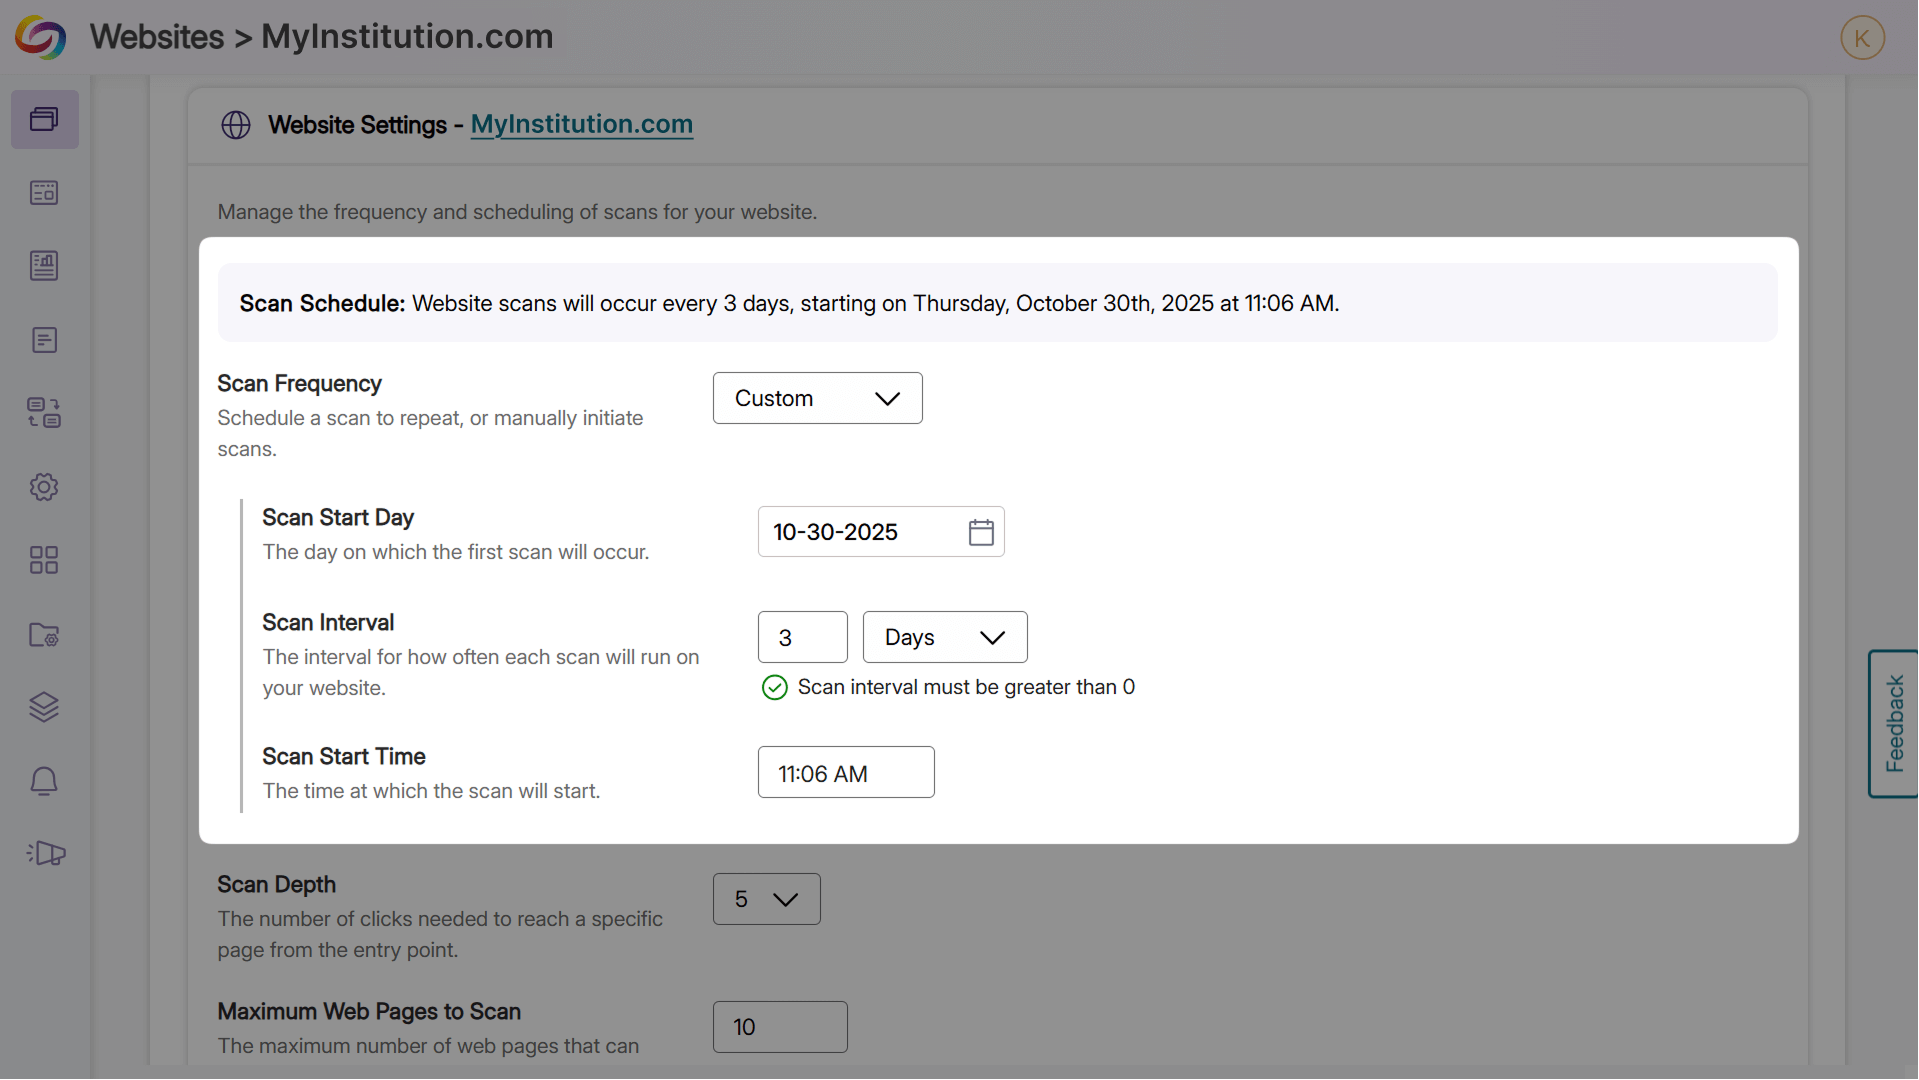1919x1080 pixels.
Task: Click the Websites breadcrumb
Action: click(x=157, y=37)
